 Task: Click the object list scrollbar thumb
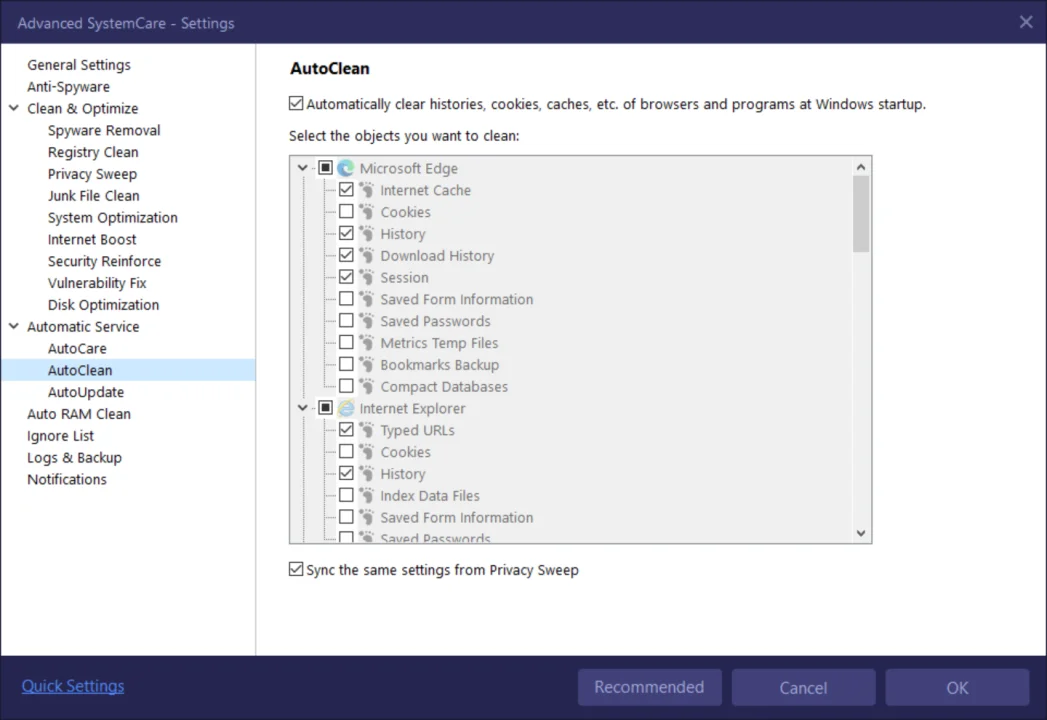tap(861, 214)
